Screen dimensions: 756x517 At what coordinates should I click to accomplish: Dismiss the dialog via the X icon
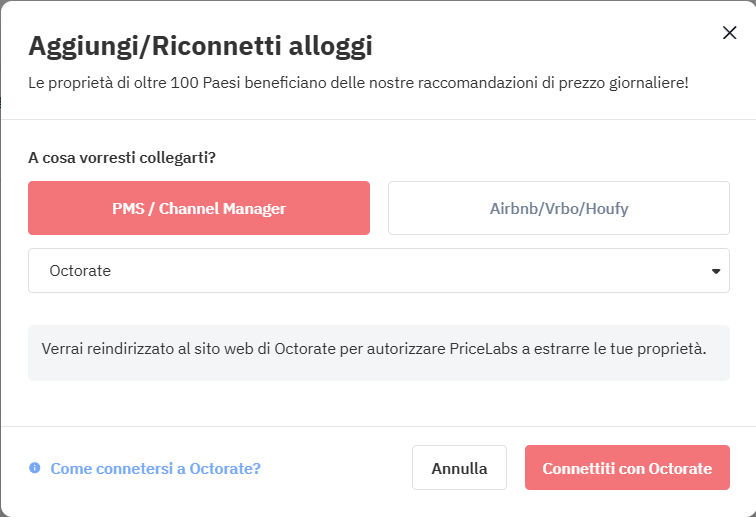tap(729, 33)
